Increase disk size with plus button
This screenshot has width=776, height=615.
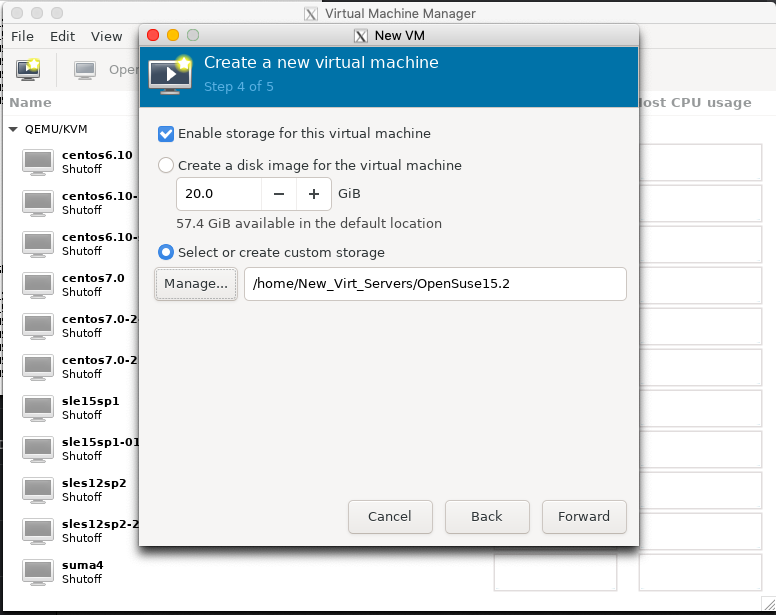coord(314,194)
